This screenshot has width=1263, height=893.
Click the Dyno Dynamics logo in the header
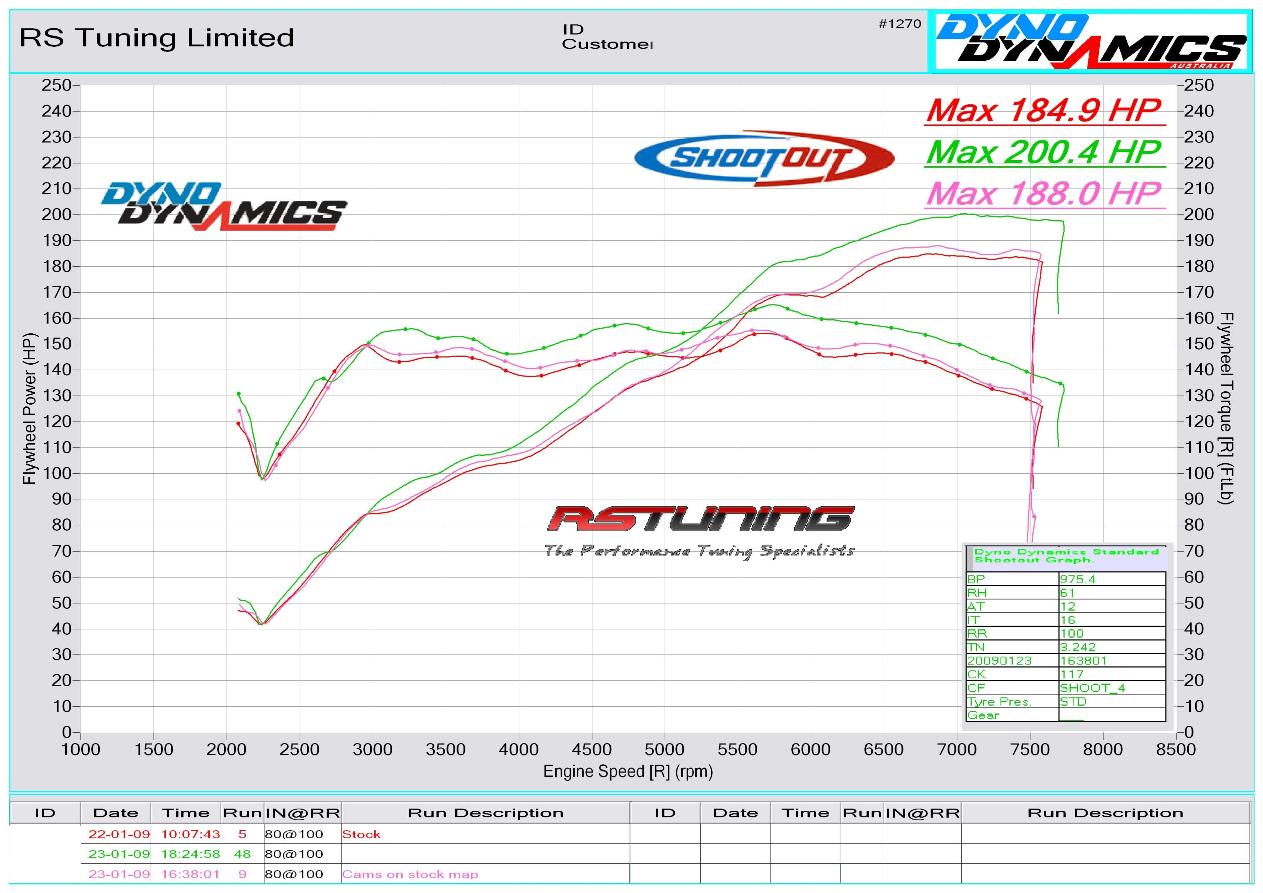pyautogui.click(x=1090, y=41)
